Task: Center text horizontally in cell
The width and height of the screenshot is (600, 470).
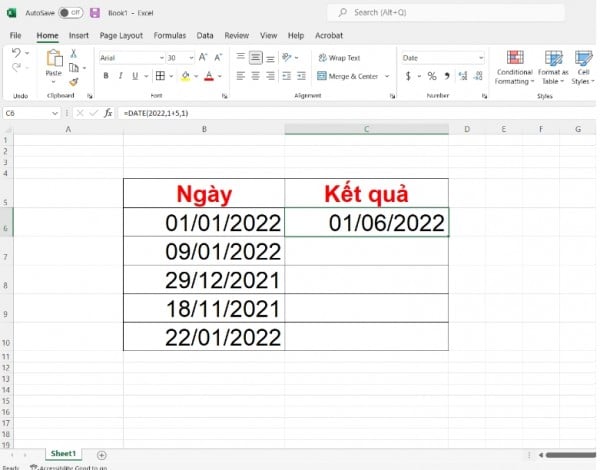Action: coord(256,76)
